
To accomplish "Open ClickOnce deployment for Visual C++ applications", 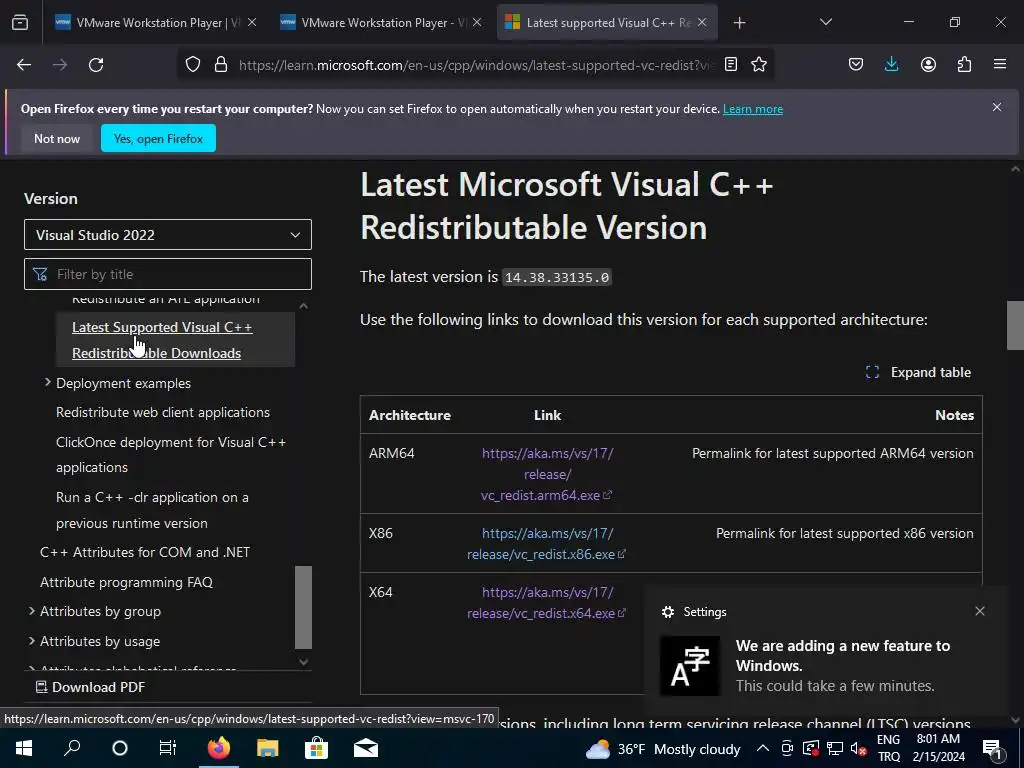I will tap(171, 455).
